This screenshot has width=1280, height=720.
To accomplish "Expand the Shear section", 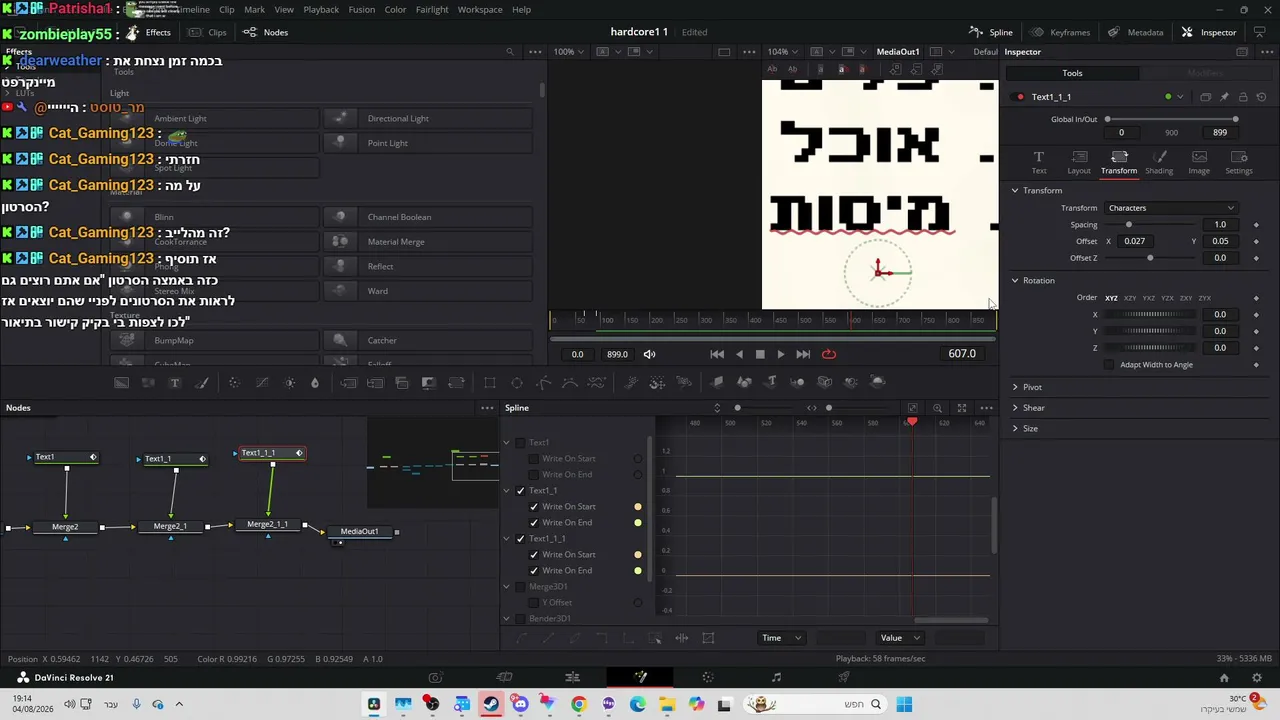I will pos(1015,408).
